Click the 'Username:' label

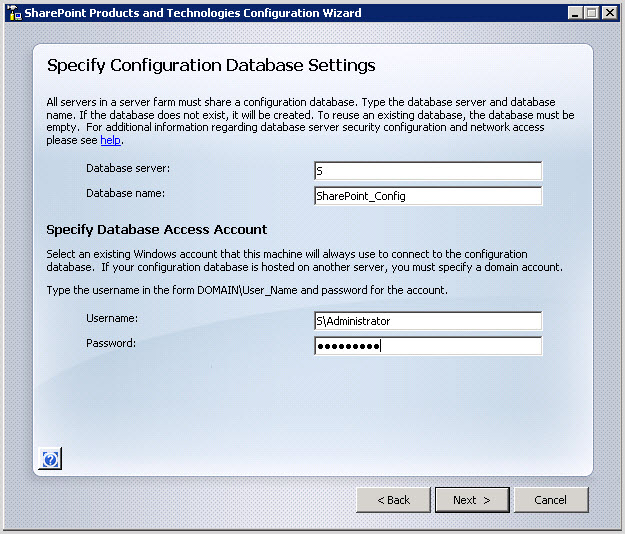click(x=112, y=318)
